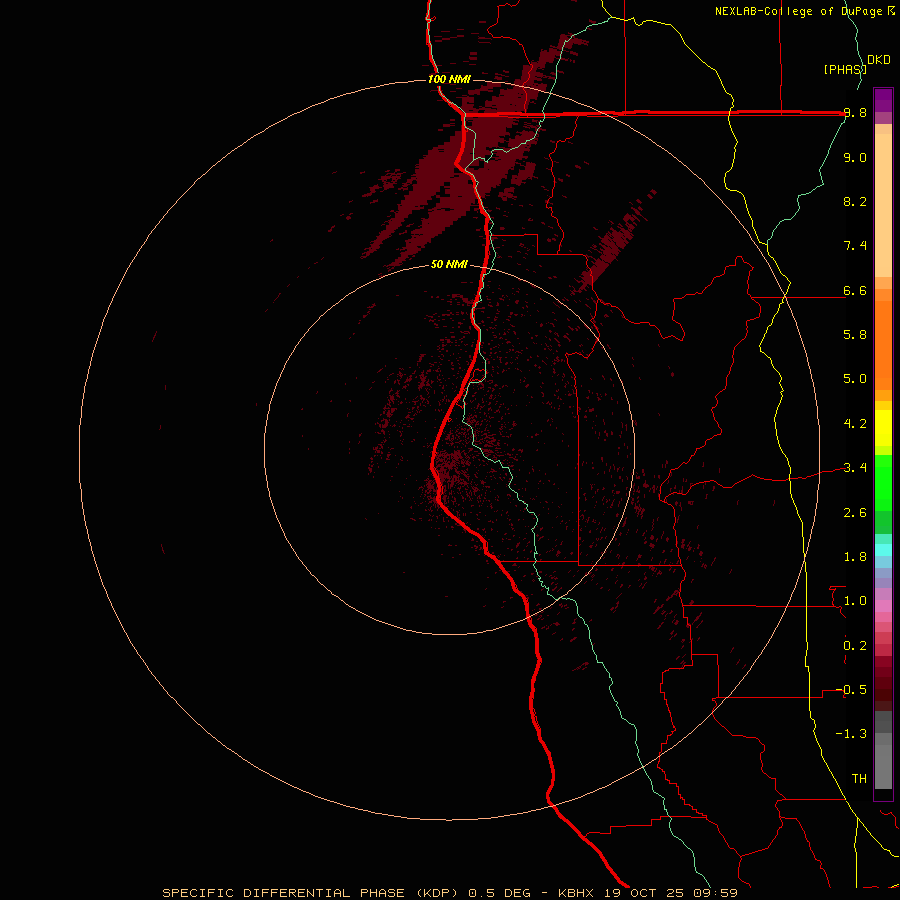Click the 4.2 value on the scale
This screenshot has width=900, height=900.
855,424
